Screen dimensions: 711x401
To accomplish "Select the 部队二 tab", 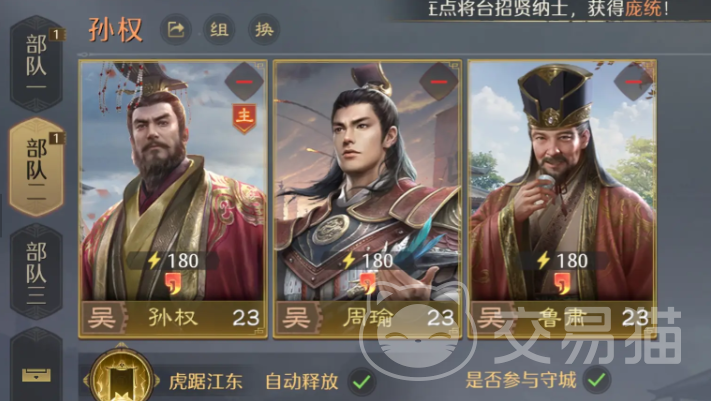I will [36, 166].
